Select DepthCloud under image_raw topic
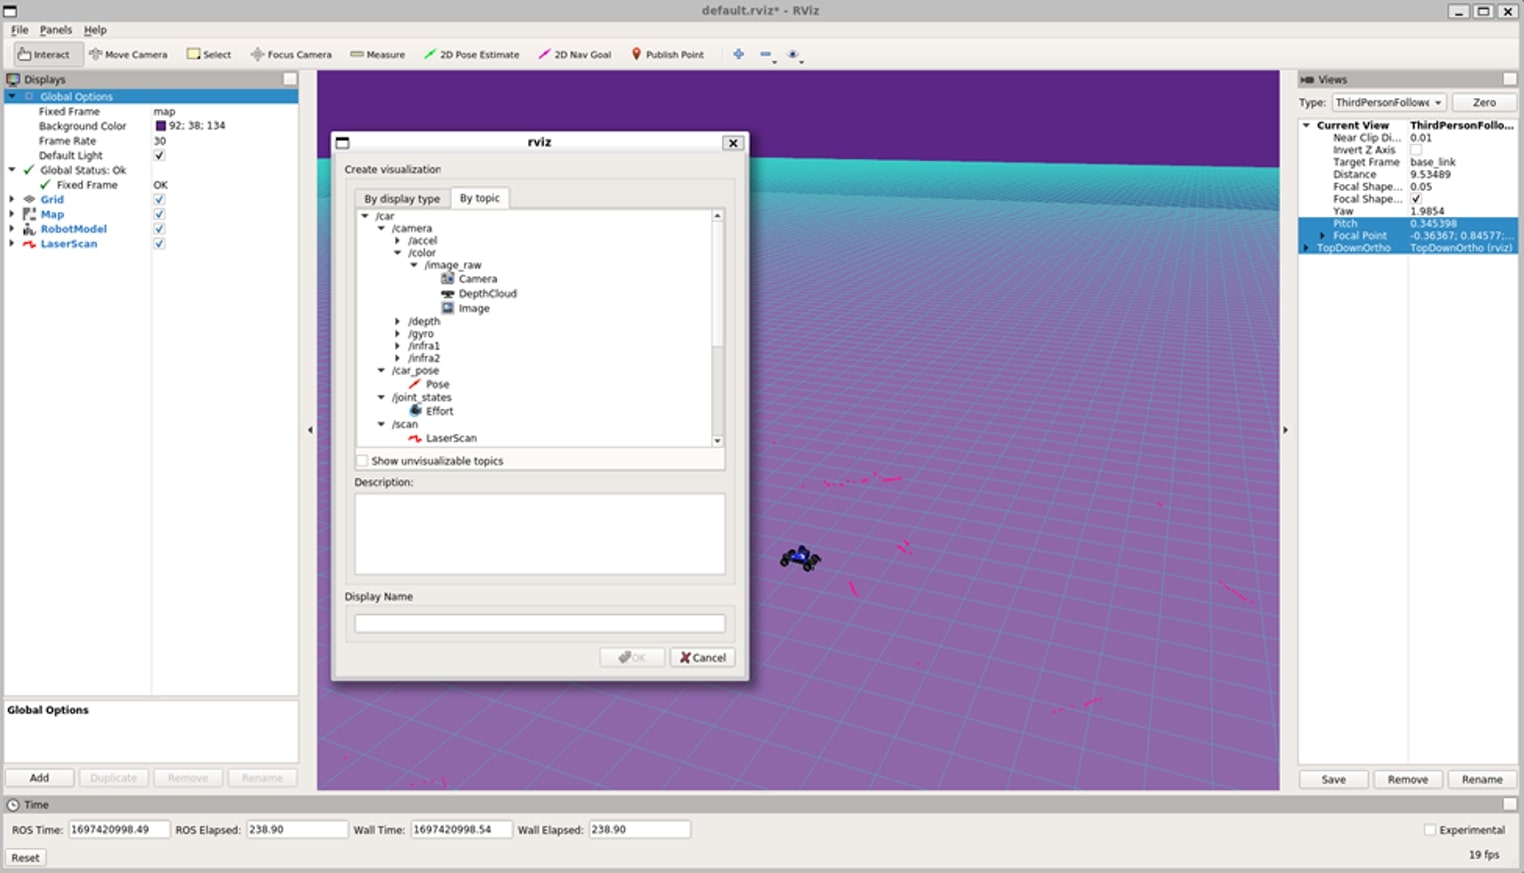The height and width of the screenshot is (873, 1524). coord(487,294)
